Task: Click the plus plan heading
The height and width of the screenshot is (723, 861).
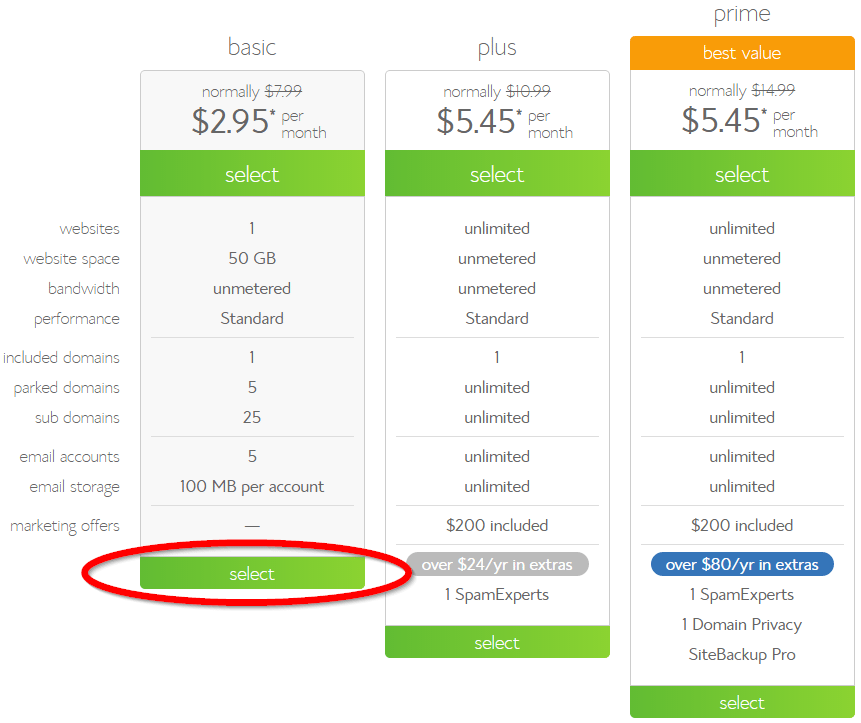Action: 497,48
